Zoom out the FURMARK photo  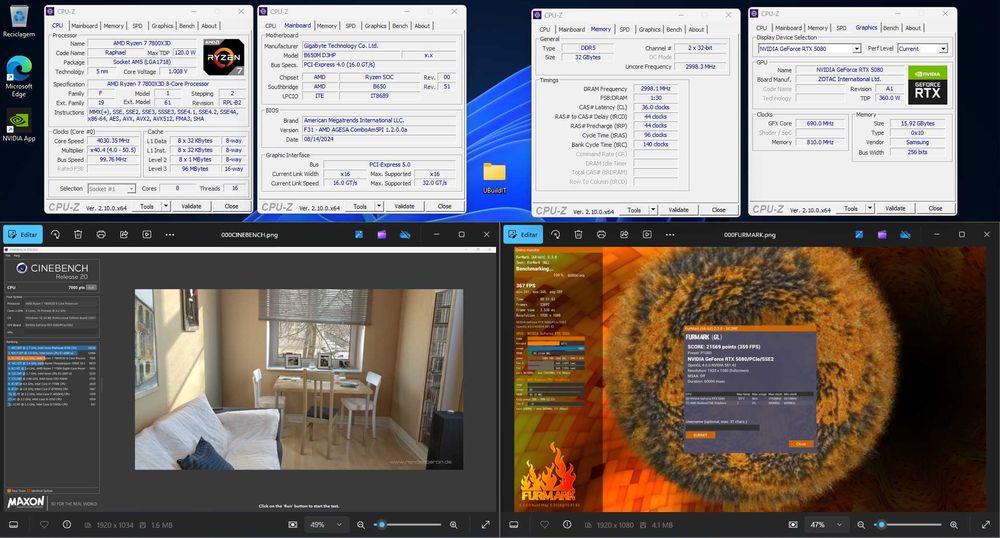tap(861, 525)
